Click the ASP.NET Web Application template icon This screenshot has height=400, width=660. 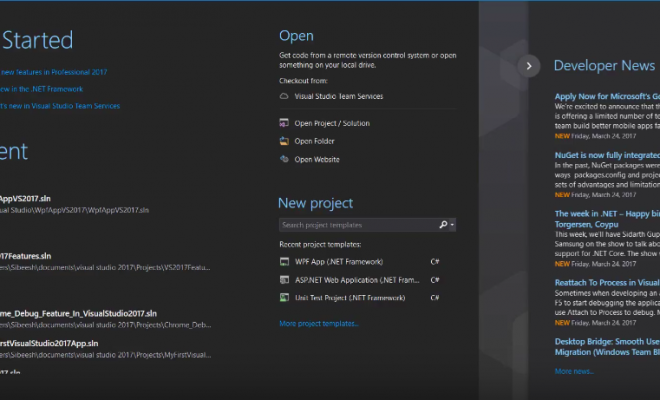(285, 280)
